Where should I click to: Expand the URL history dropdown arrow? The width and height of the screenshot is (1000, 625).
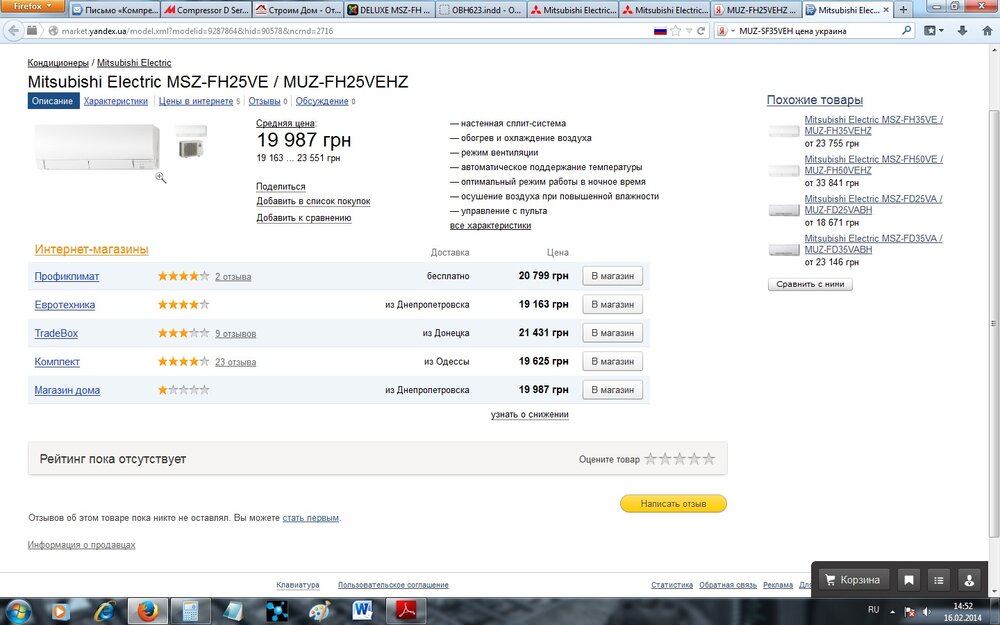click(689, 31)
